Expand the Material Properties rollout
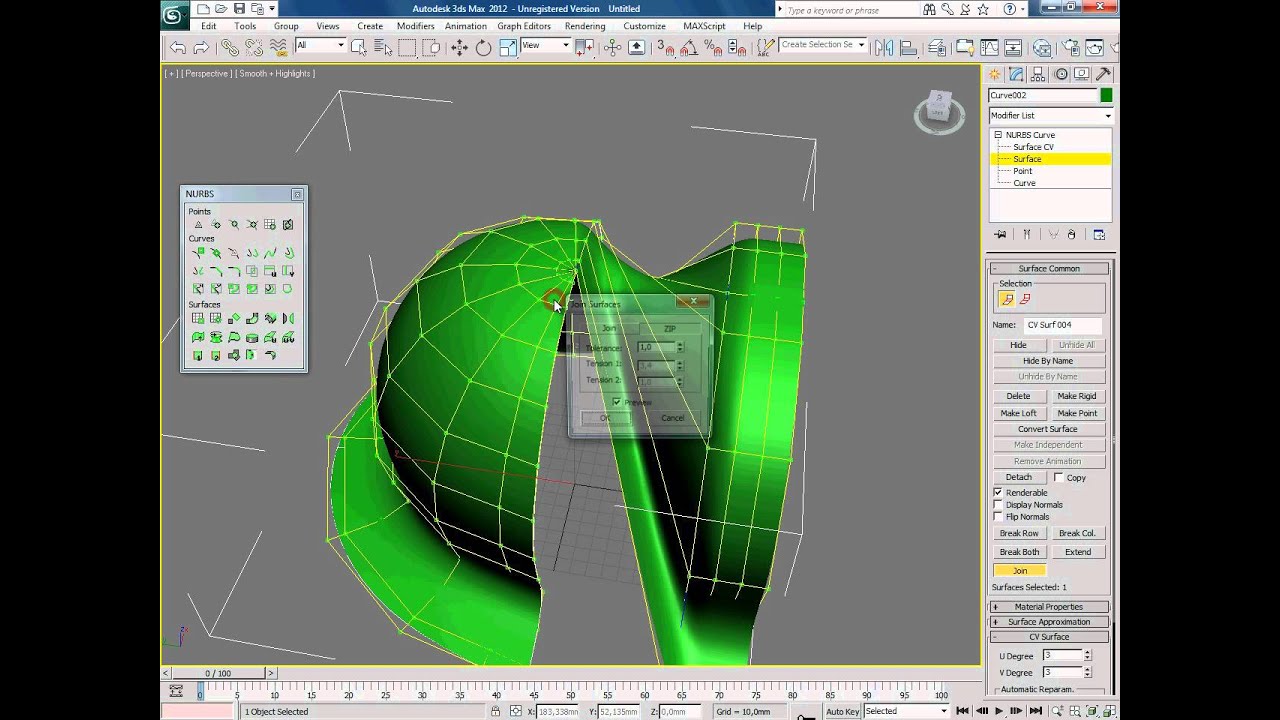Image resolution: width=1280 pixels, height=720 pixels. pos(1049,607)
